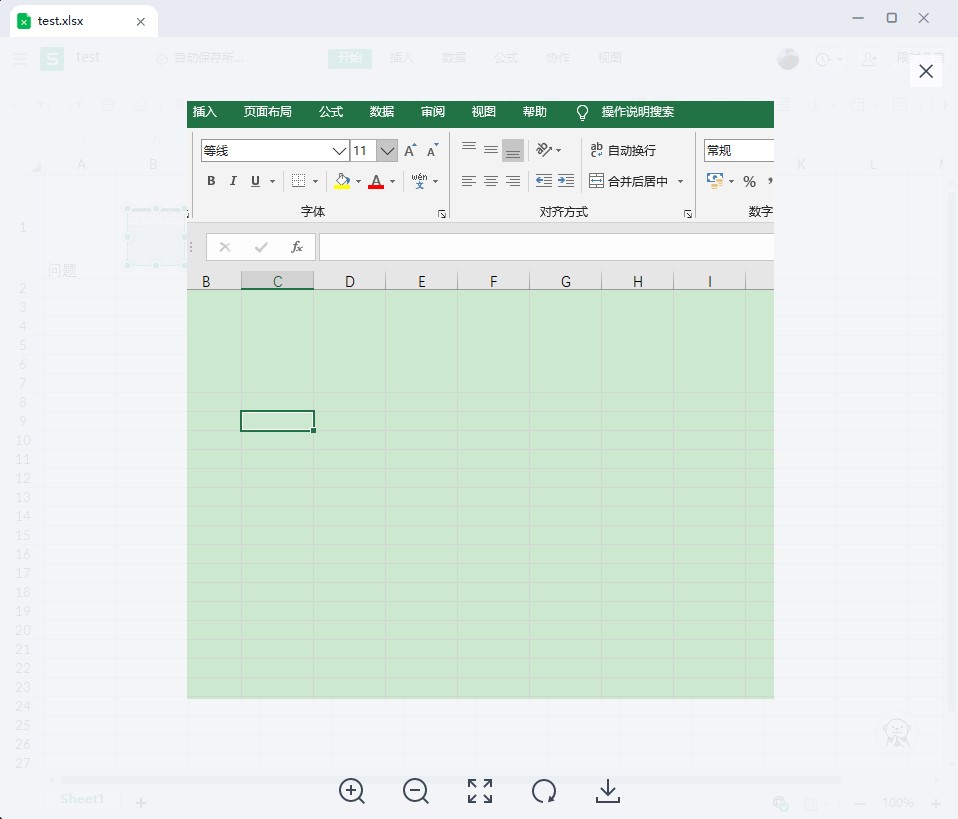The height and width of the screenshot is (819, 958).
Task: Click the wén phonetic guide icon
Action: coord(419,181)
